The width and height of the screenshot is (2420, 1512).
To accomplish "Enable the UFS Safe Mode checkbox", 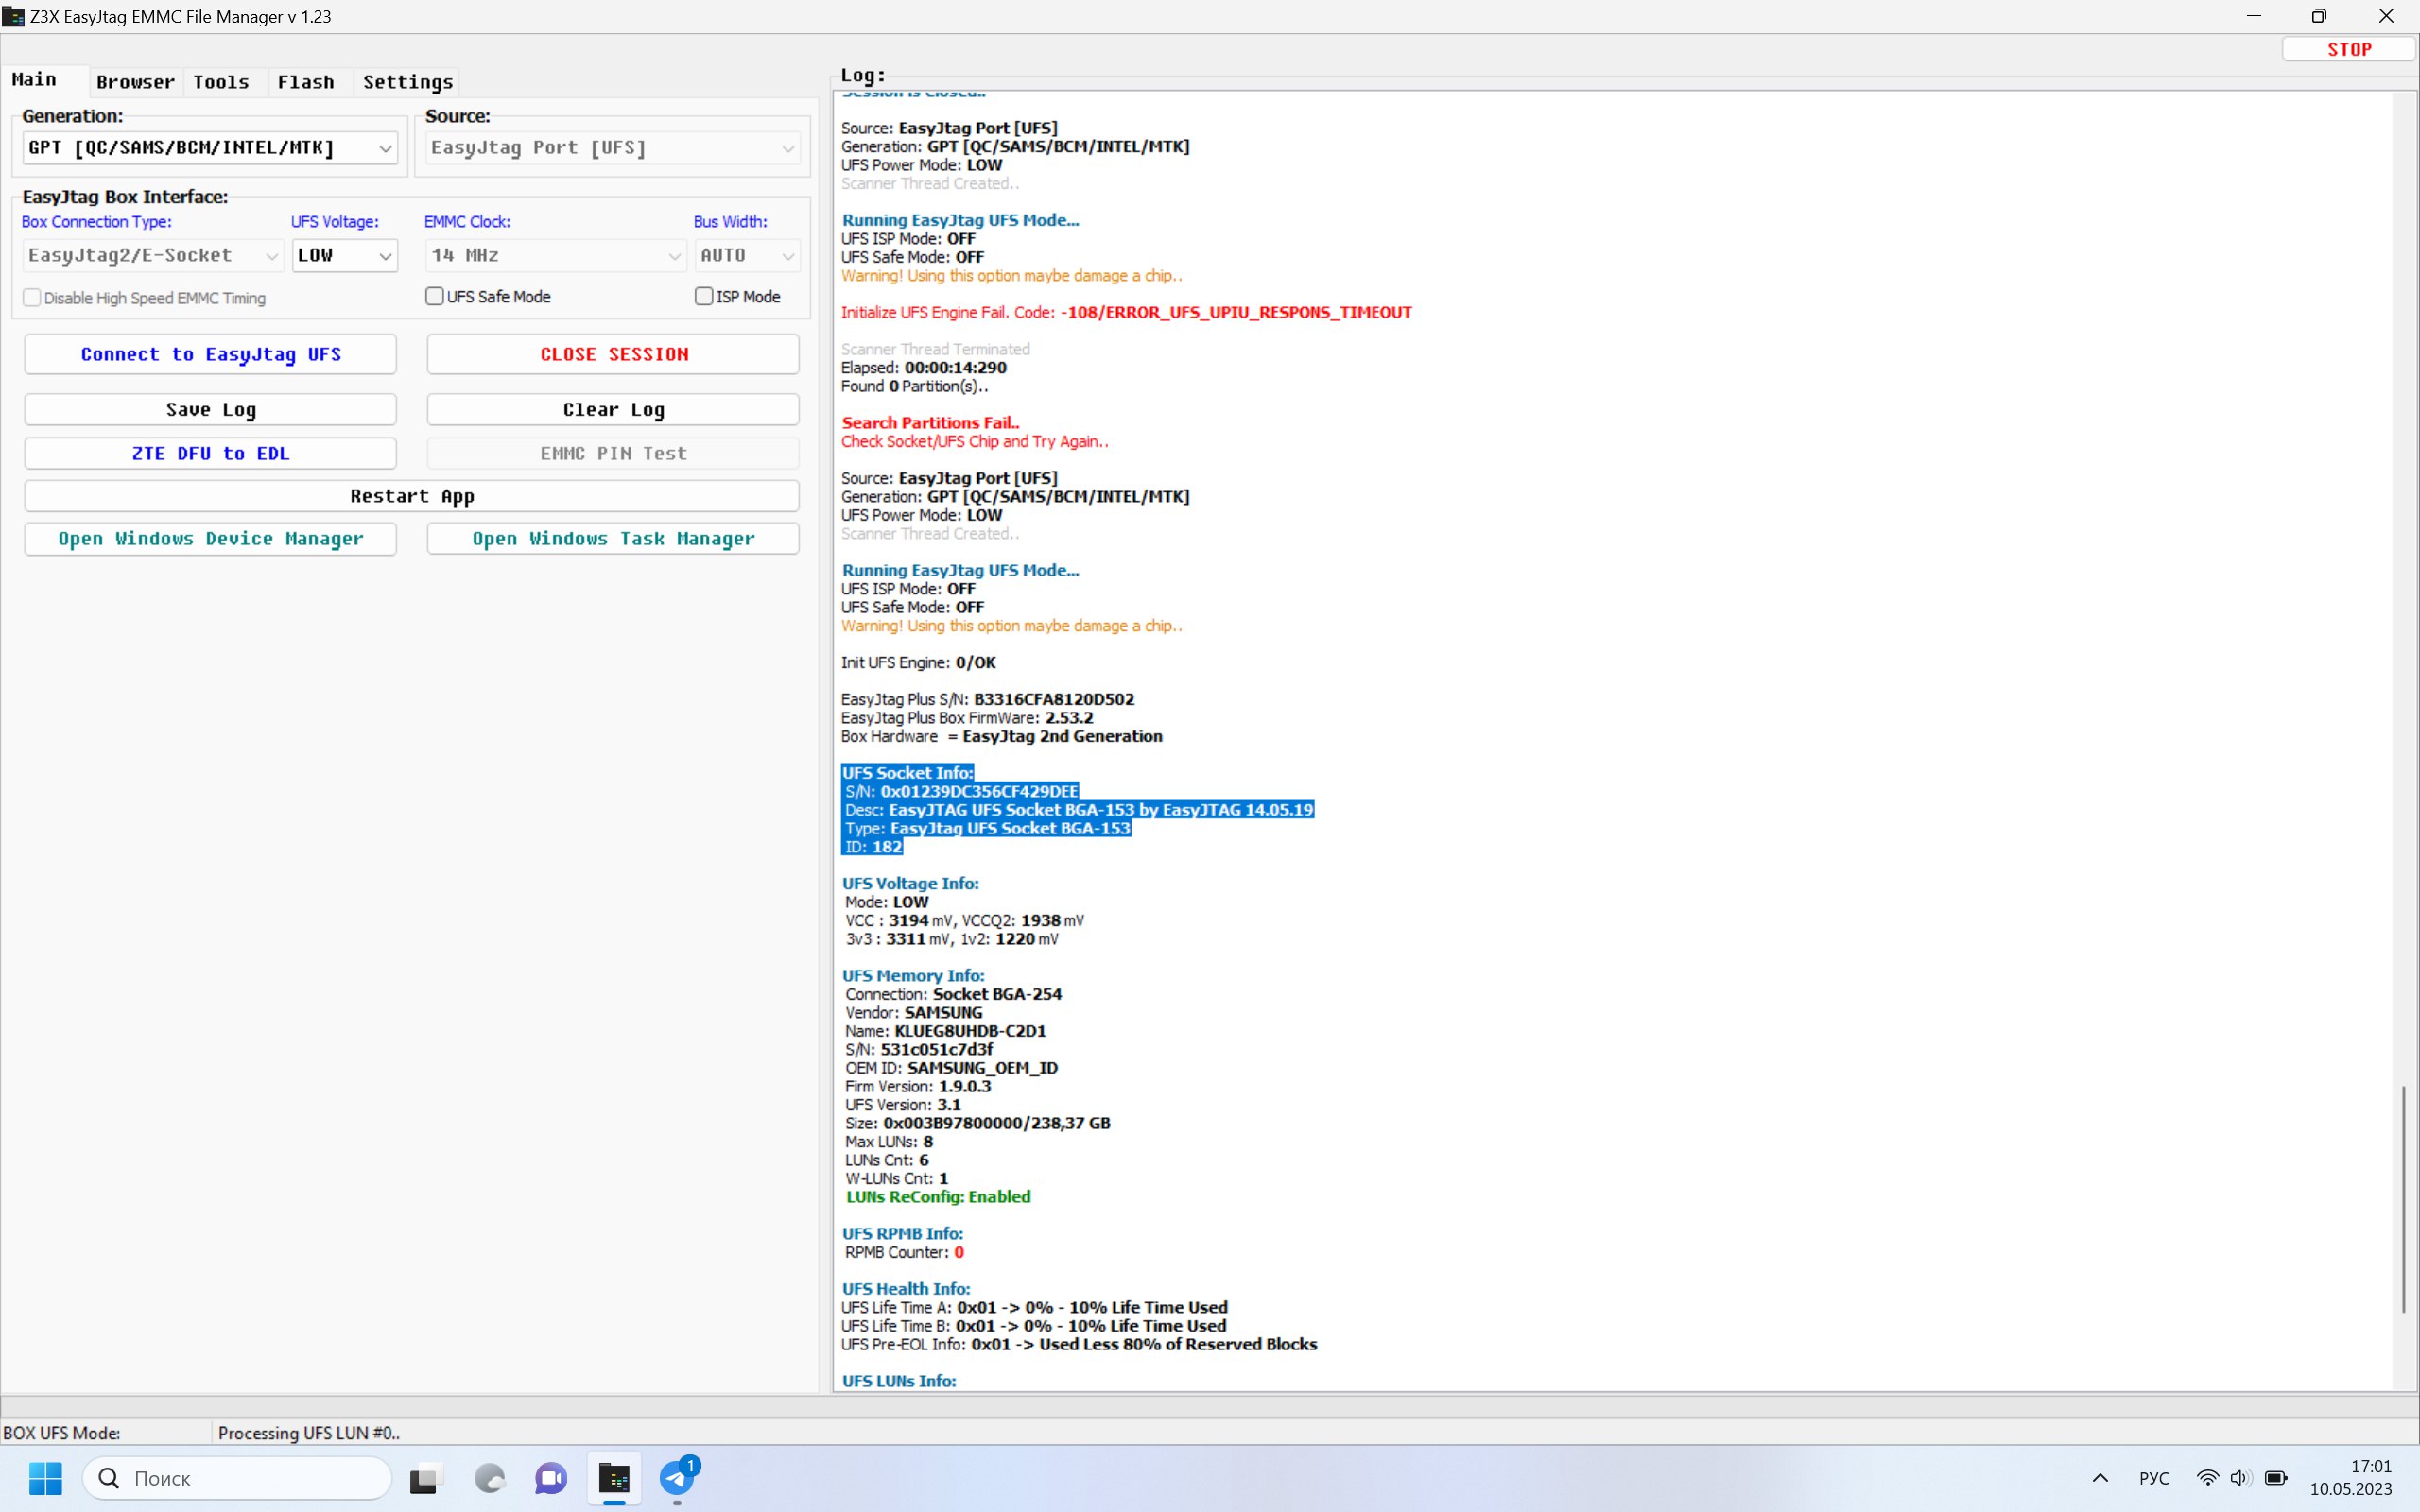I will (435, 296).
